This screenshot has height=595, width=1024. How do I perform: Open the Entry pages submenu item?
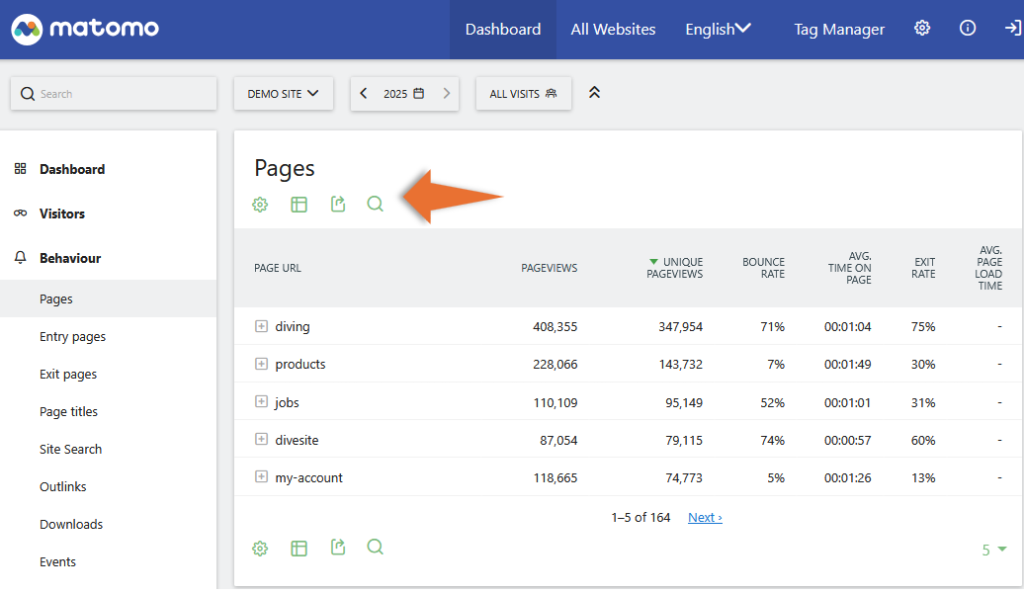72,336
